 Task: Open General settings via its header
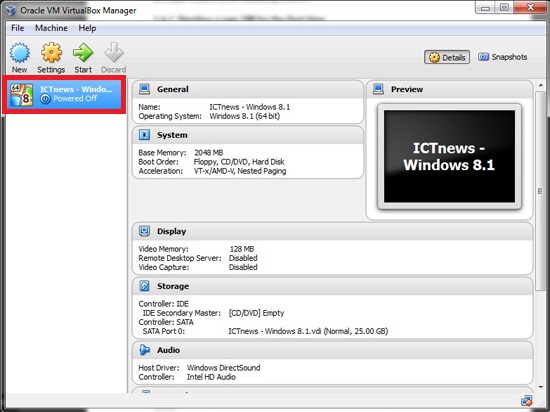pos(173,89)
